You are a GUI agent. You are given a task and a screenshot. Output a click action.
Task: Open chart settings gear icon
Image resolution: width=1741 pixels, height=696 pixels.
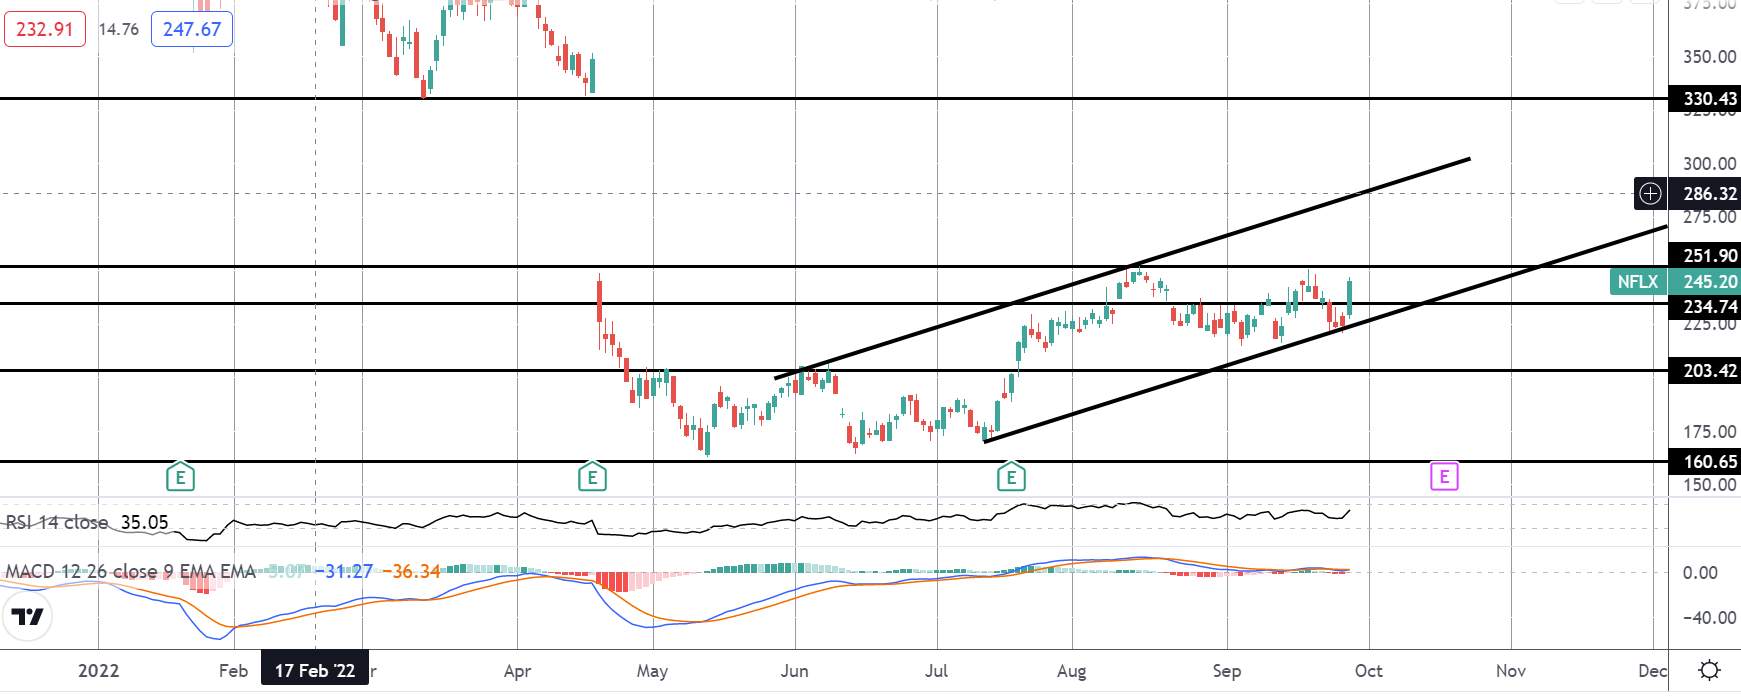pos(1709,670)
